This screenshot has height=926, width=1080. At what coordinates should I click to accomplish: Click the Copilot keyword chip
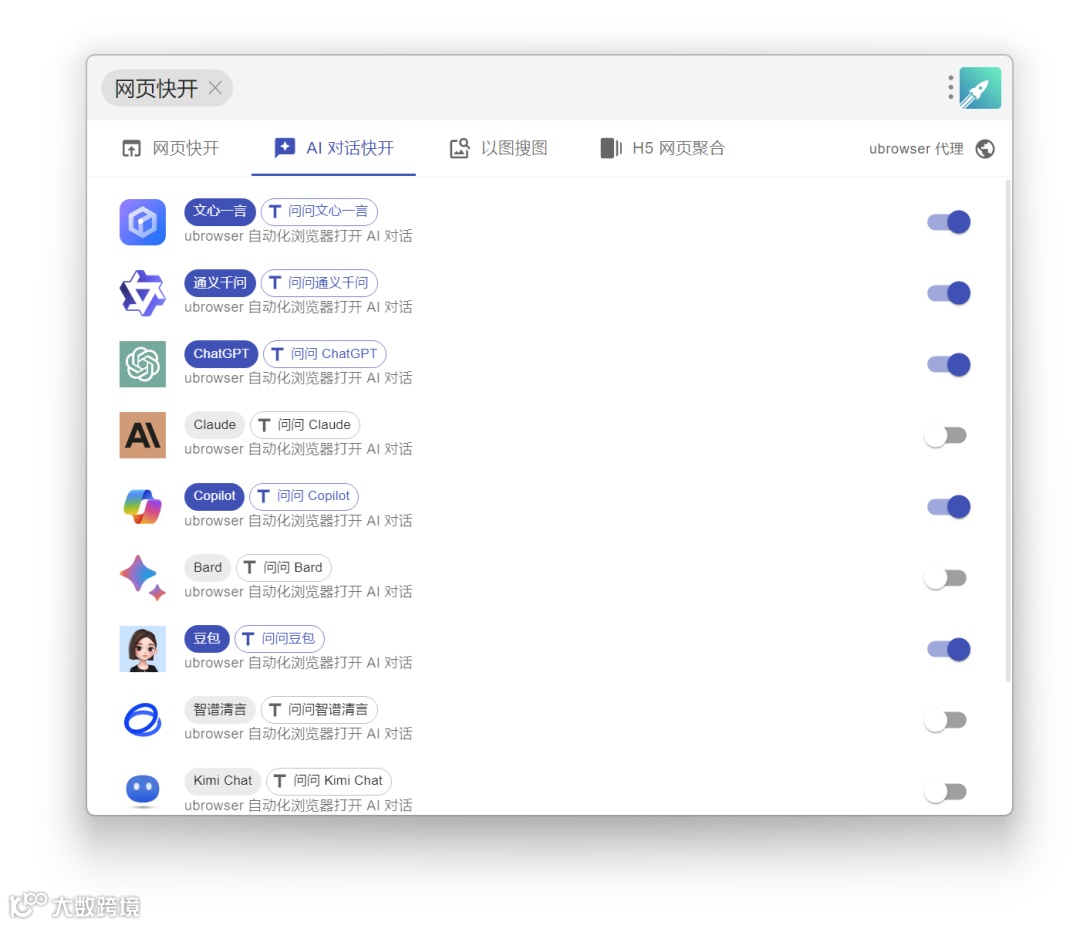[x=214, y=496]
